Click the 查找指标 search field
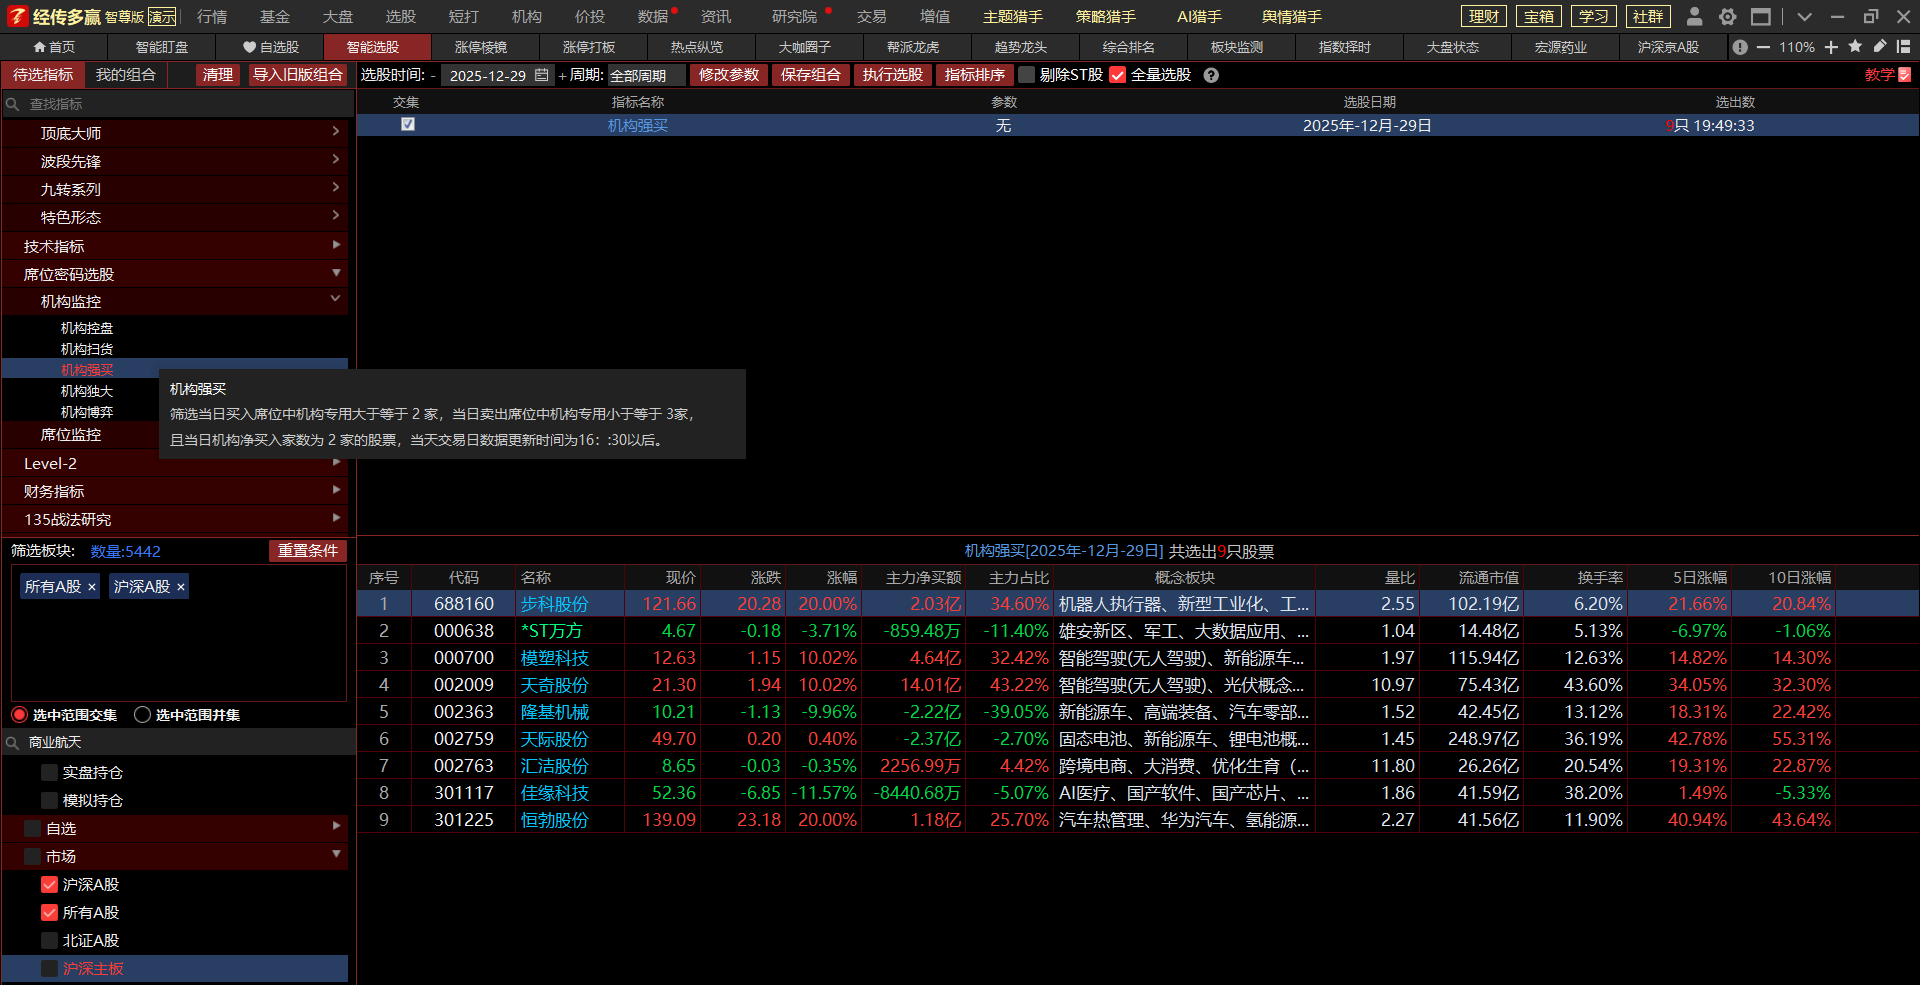This screenshot has width=1920, height=985. (x=180, y=104)
